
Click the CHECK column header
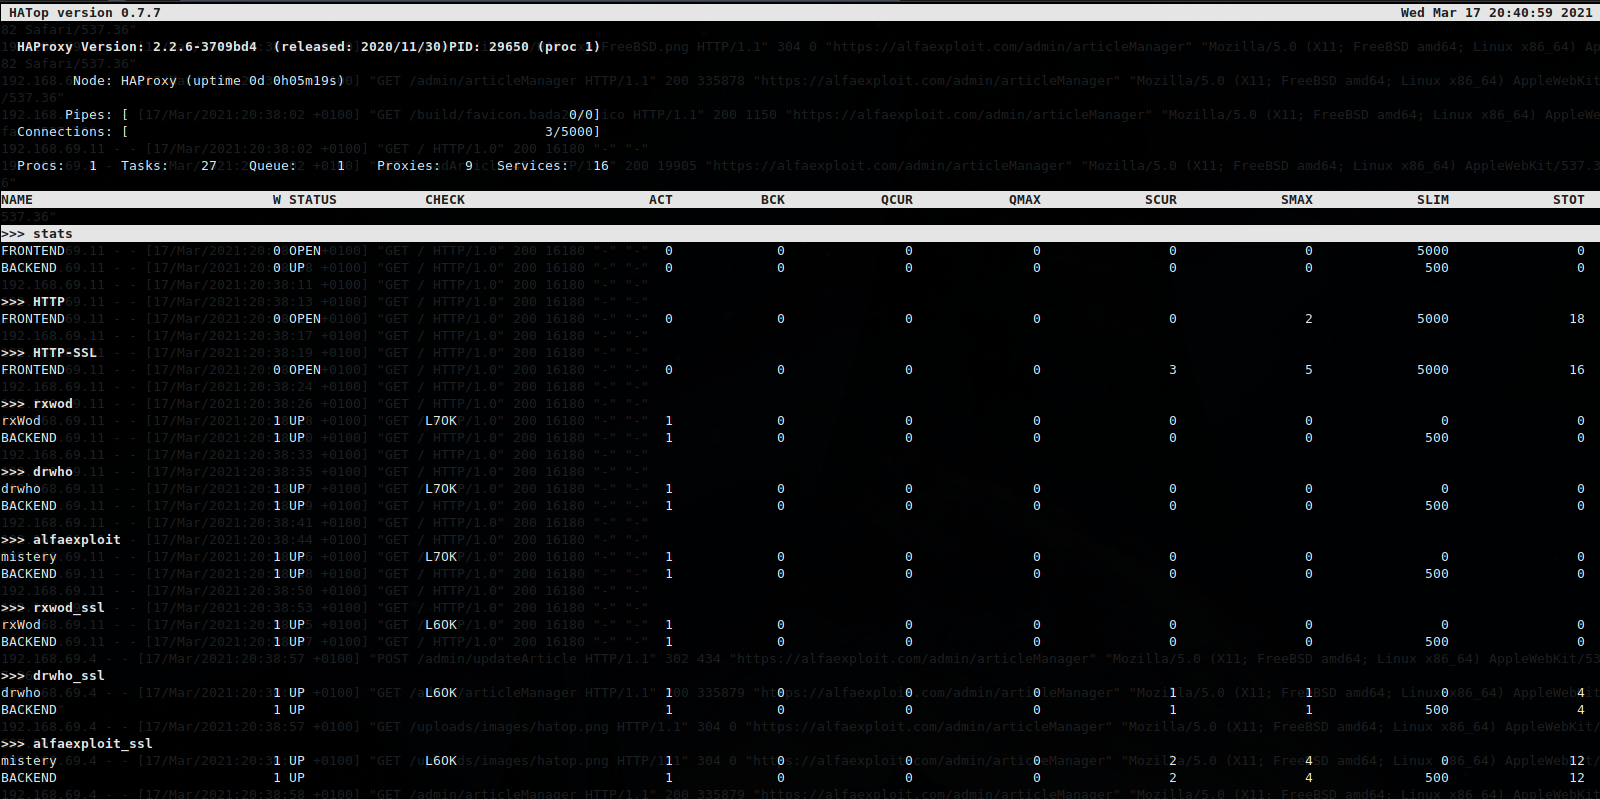(445, 200)
